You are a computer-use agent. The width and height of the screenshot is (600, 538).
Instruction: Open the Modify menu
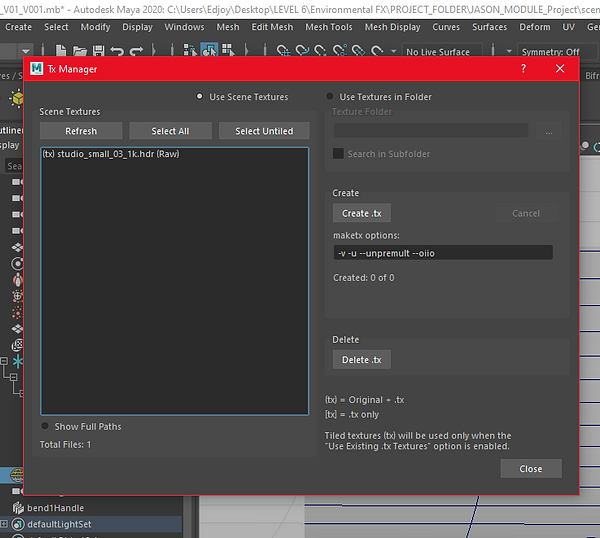click(95, 27)
